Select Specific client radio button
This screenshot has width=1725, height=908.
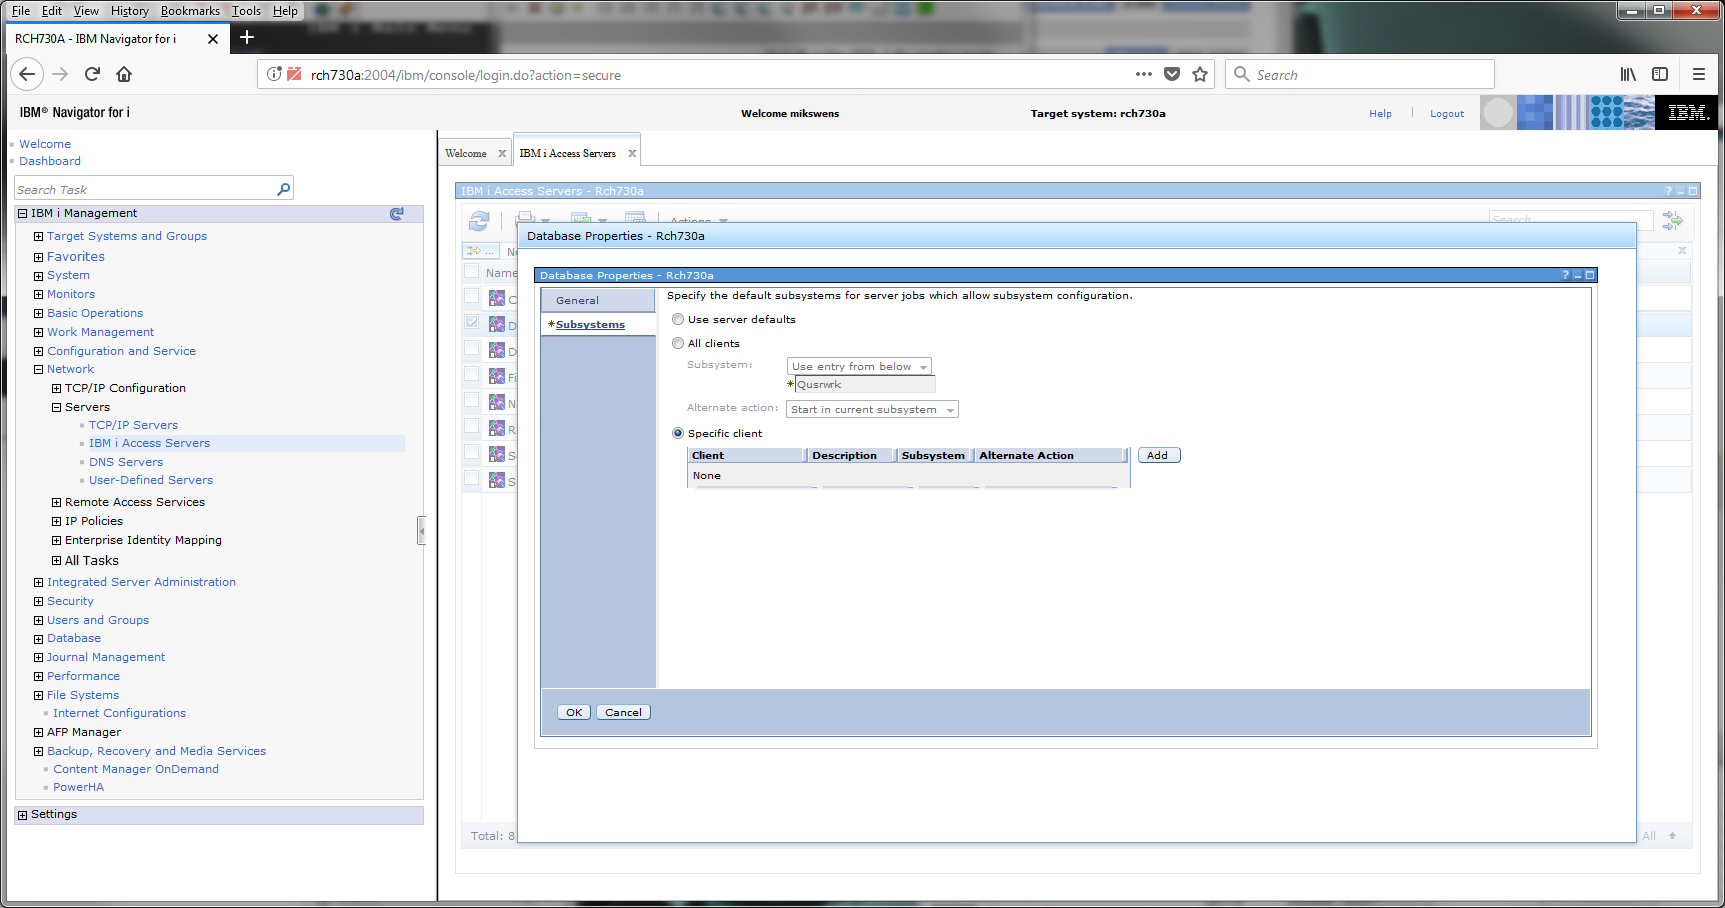[678, 433]
